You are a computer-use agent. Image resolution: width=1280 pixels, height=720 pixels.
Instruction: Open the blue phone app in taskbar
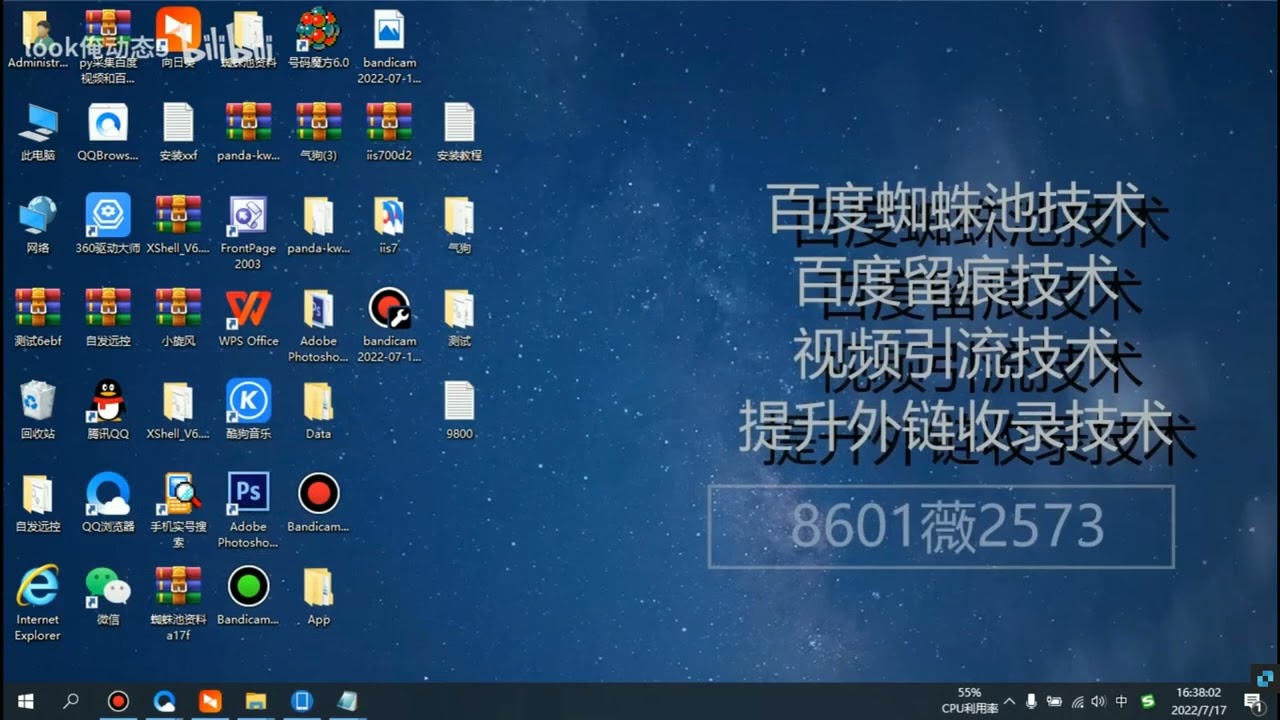tap(302, 701)
